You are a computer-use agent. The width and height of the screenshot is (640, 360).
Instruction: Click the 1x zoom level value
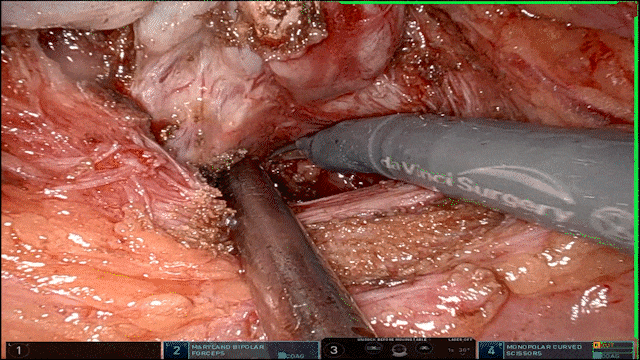point(451,350)
